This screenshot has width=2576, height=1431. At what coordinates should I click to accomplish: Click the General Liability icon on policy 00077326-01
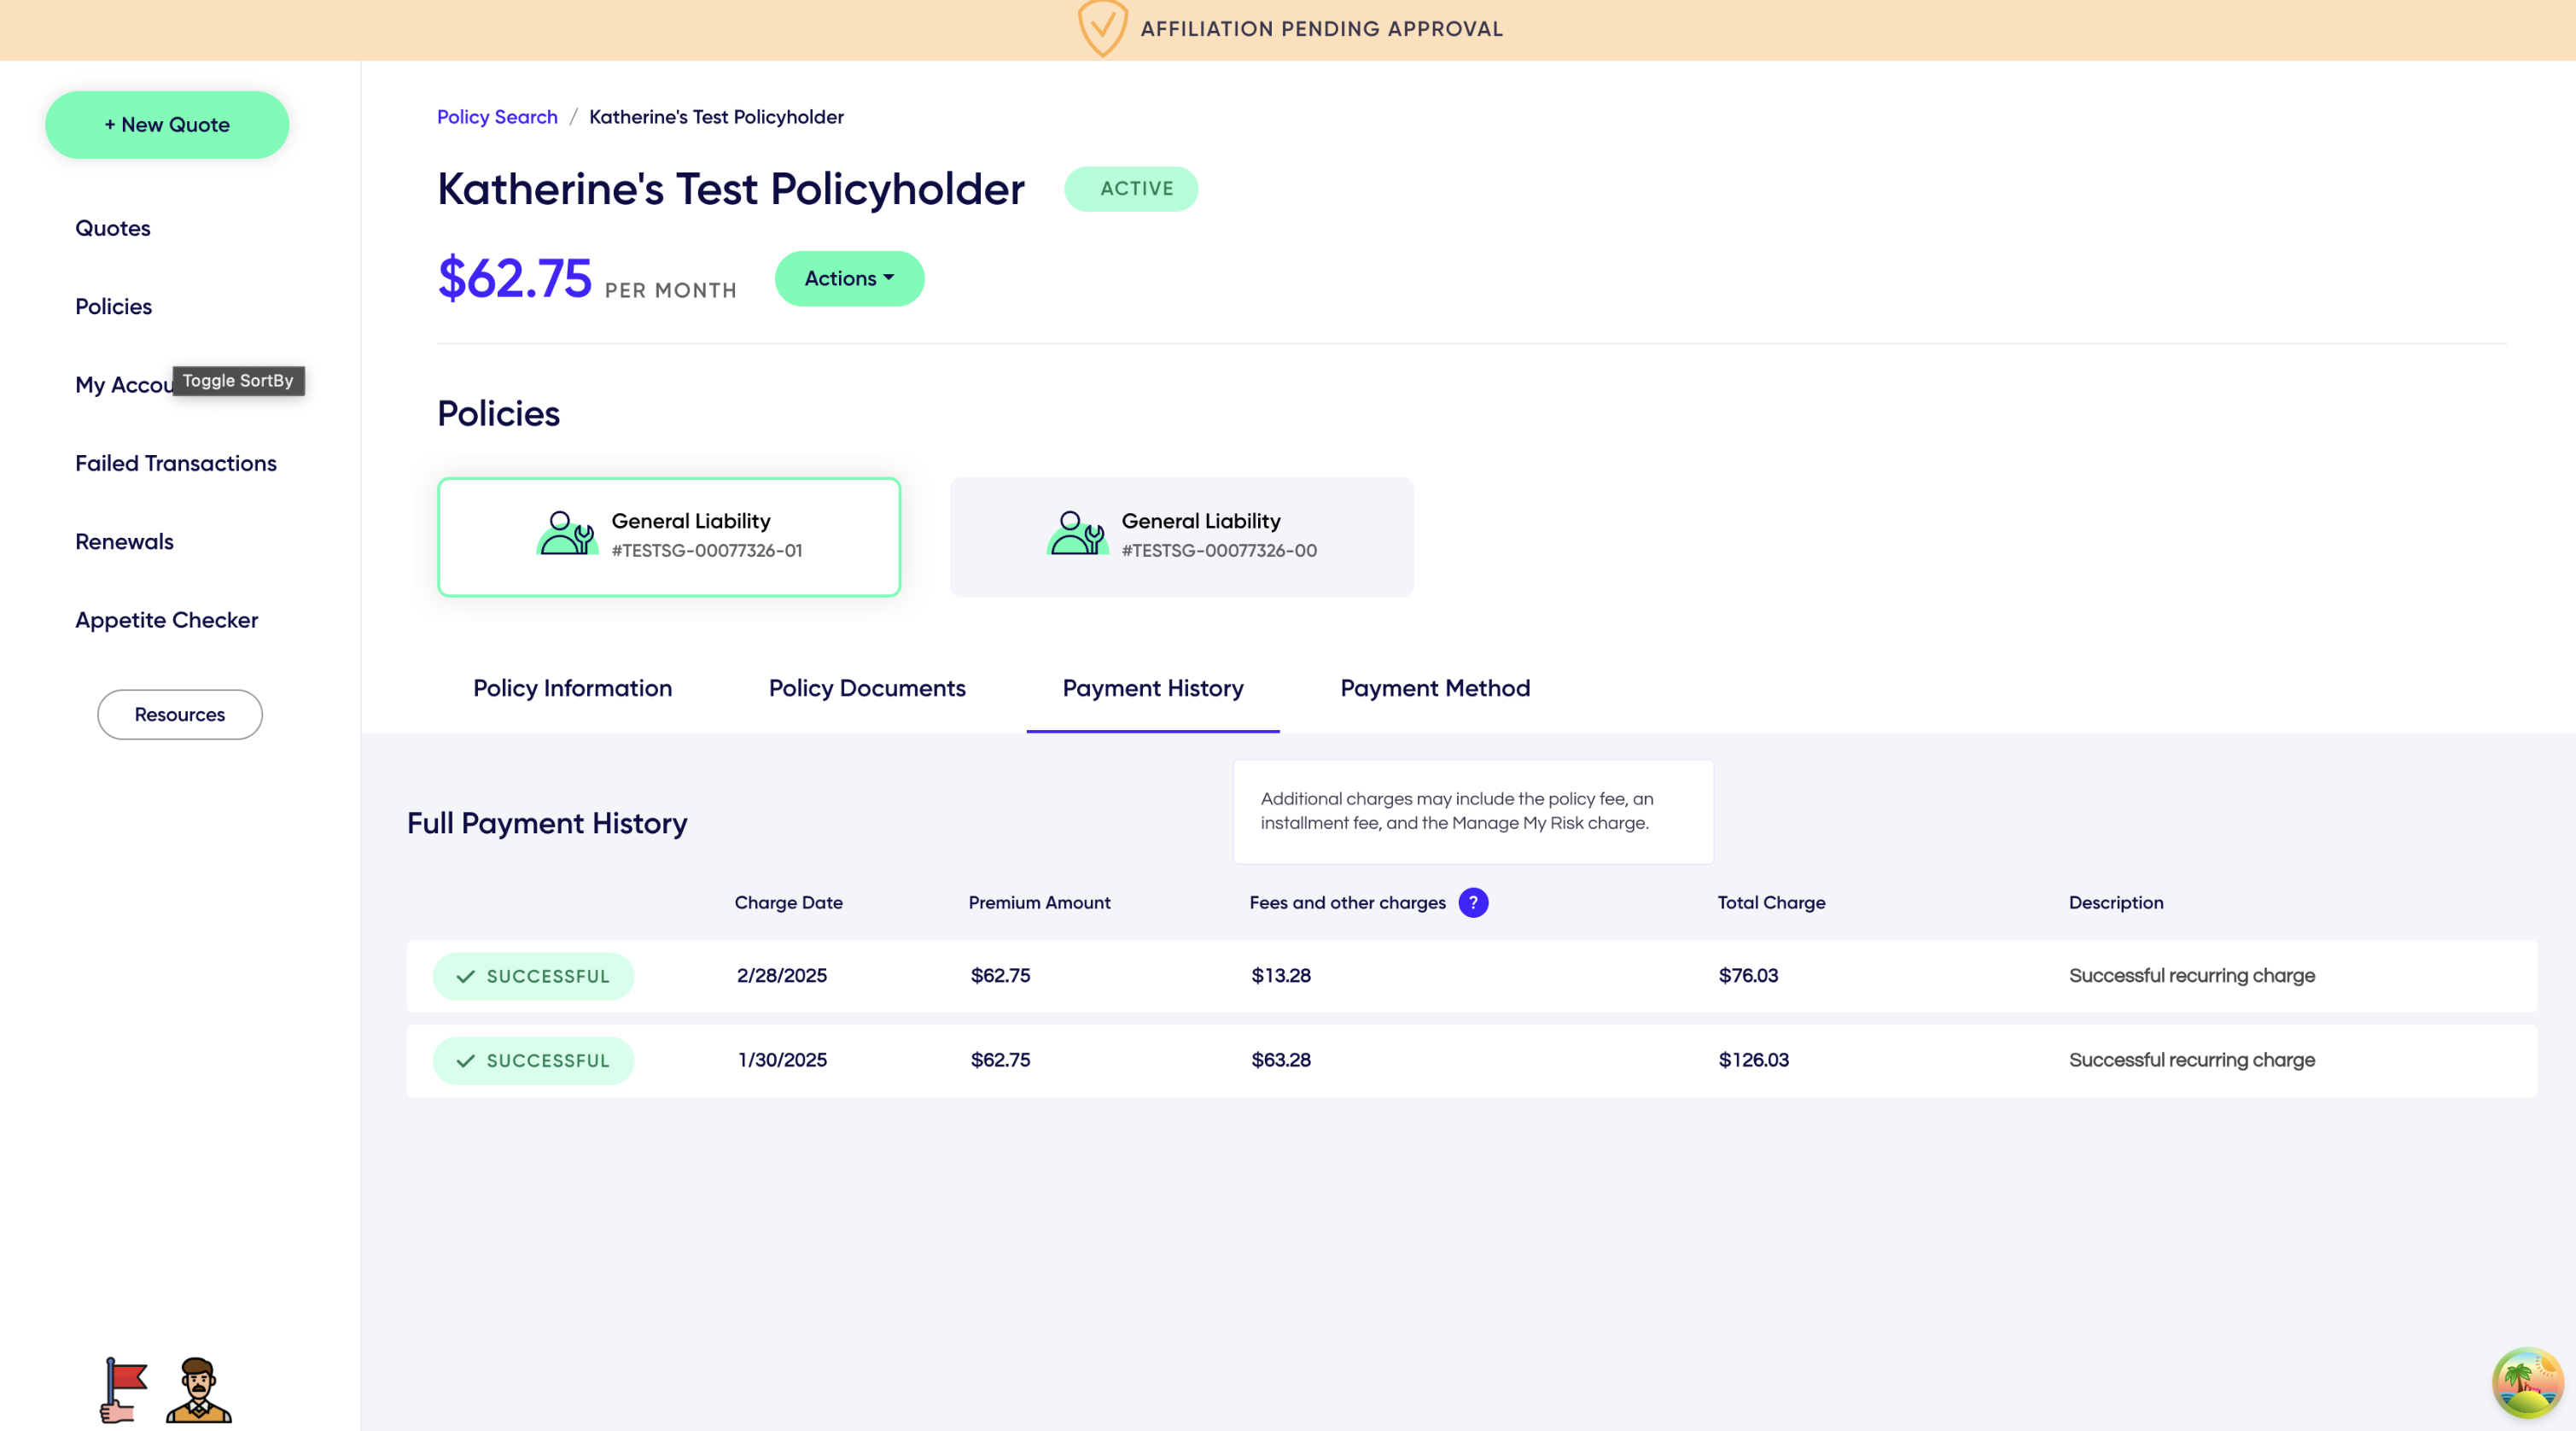point(567,533)
